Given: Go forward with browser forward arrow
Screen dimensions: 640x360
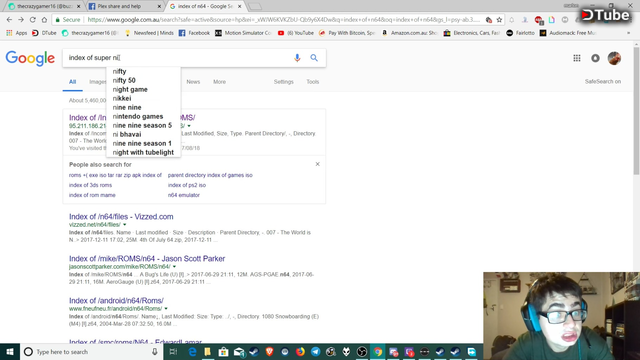Looking at the screenshot, I should click(21, 20).
